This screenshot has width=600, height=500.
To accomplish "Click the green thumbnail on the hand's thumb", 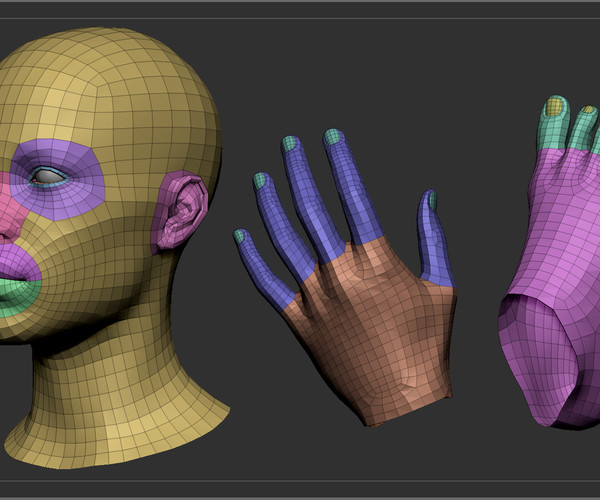I will [x=433, y=200].
